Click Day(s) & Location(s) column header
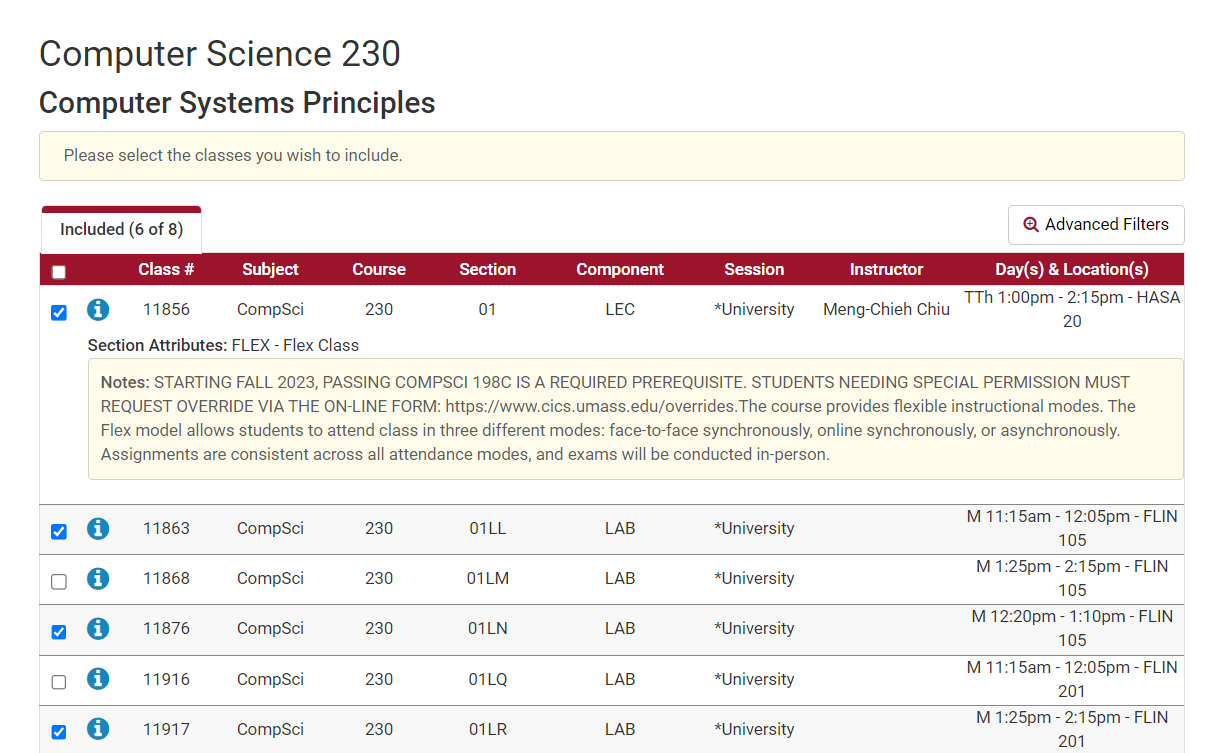The height and width of the screenshot is (753, 1209). [1072, 269]
